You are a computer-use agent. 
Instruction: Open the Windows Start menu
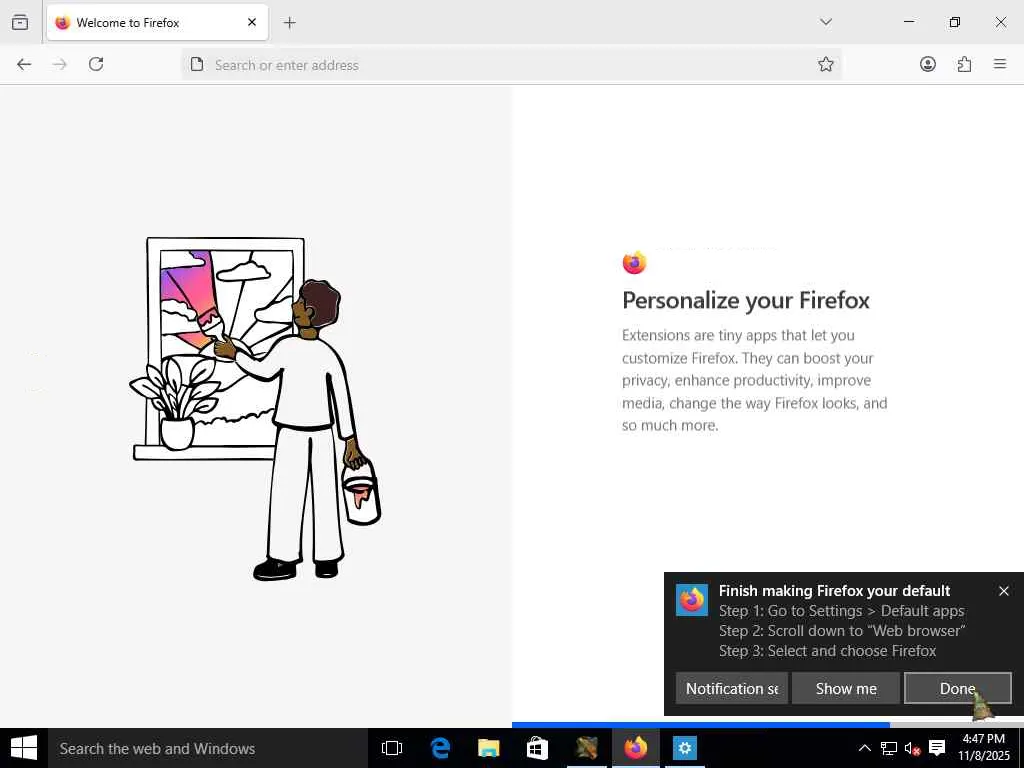click(x=24, y=748)
